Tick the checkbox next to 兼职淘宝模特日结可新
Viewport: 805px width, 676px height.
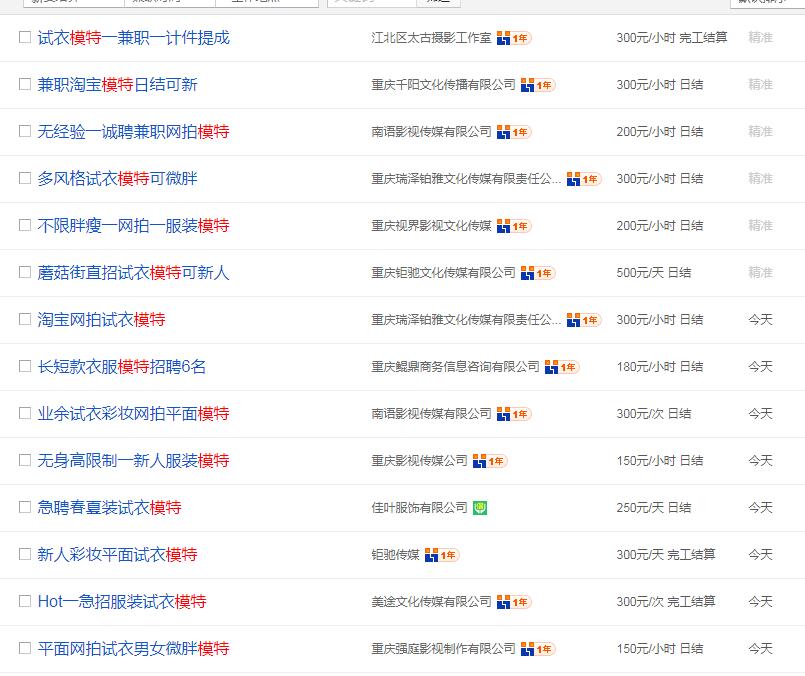pos(25,85)
